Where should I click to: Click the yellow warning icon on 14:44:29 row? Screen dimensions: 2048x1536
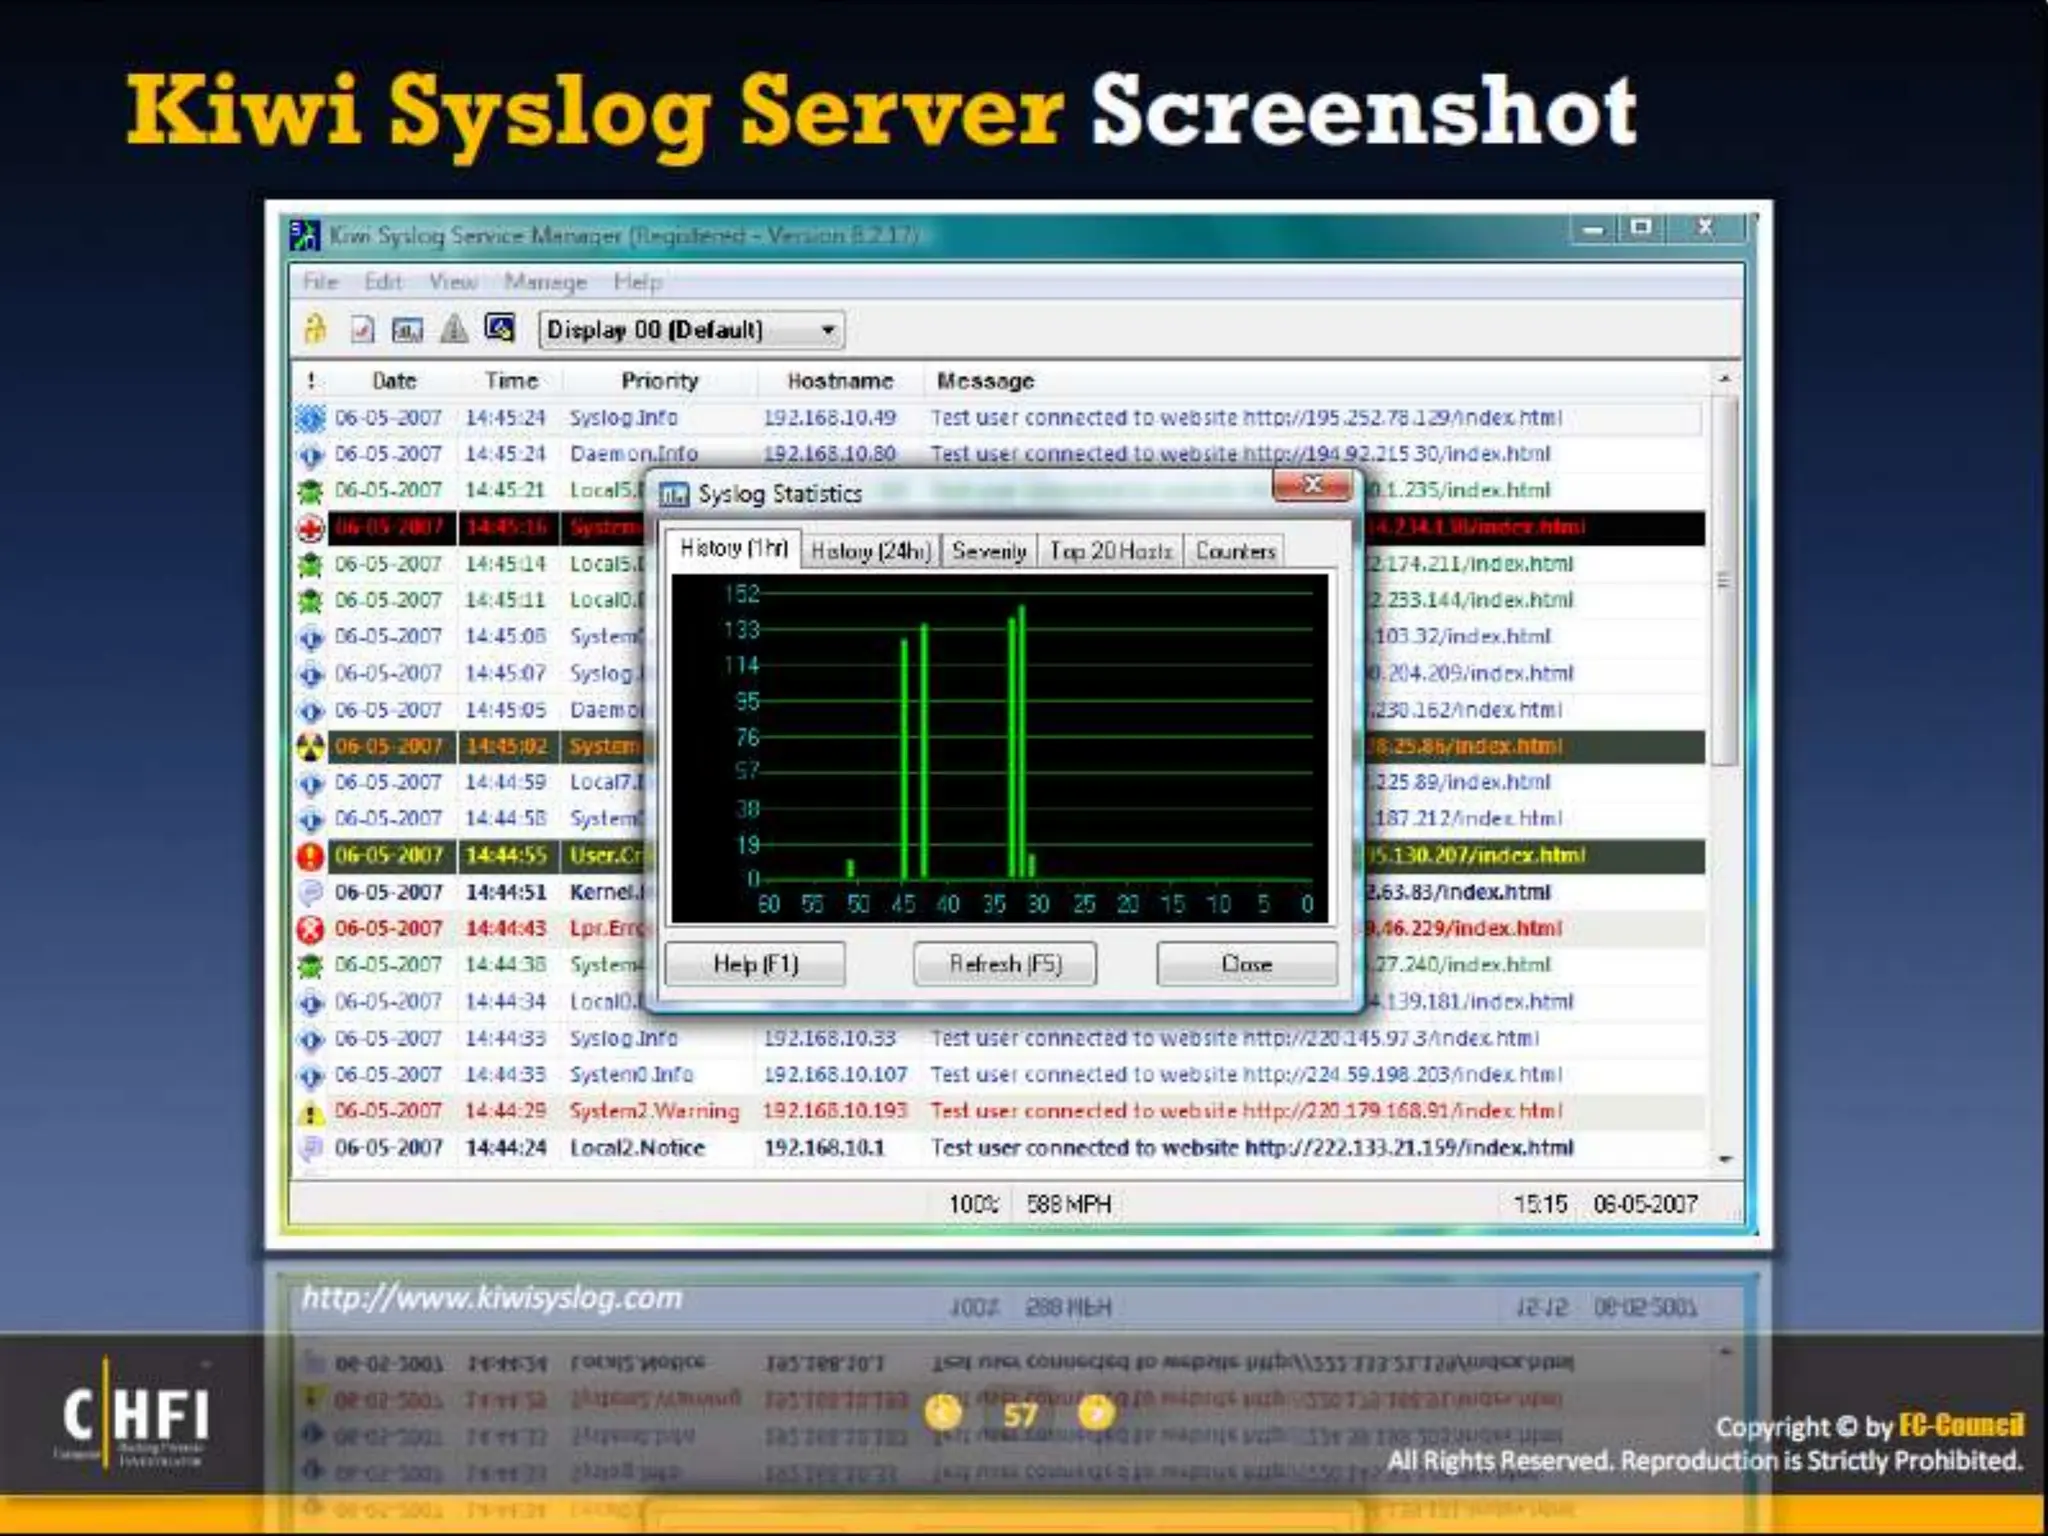(311, 1112)
